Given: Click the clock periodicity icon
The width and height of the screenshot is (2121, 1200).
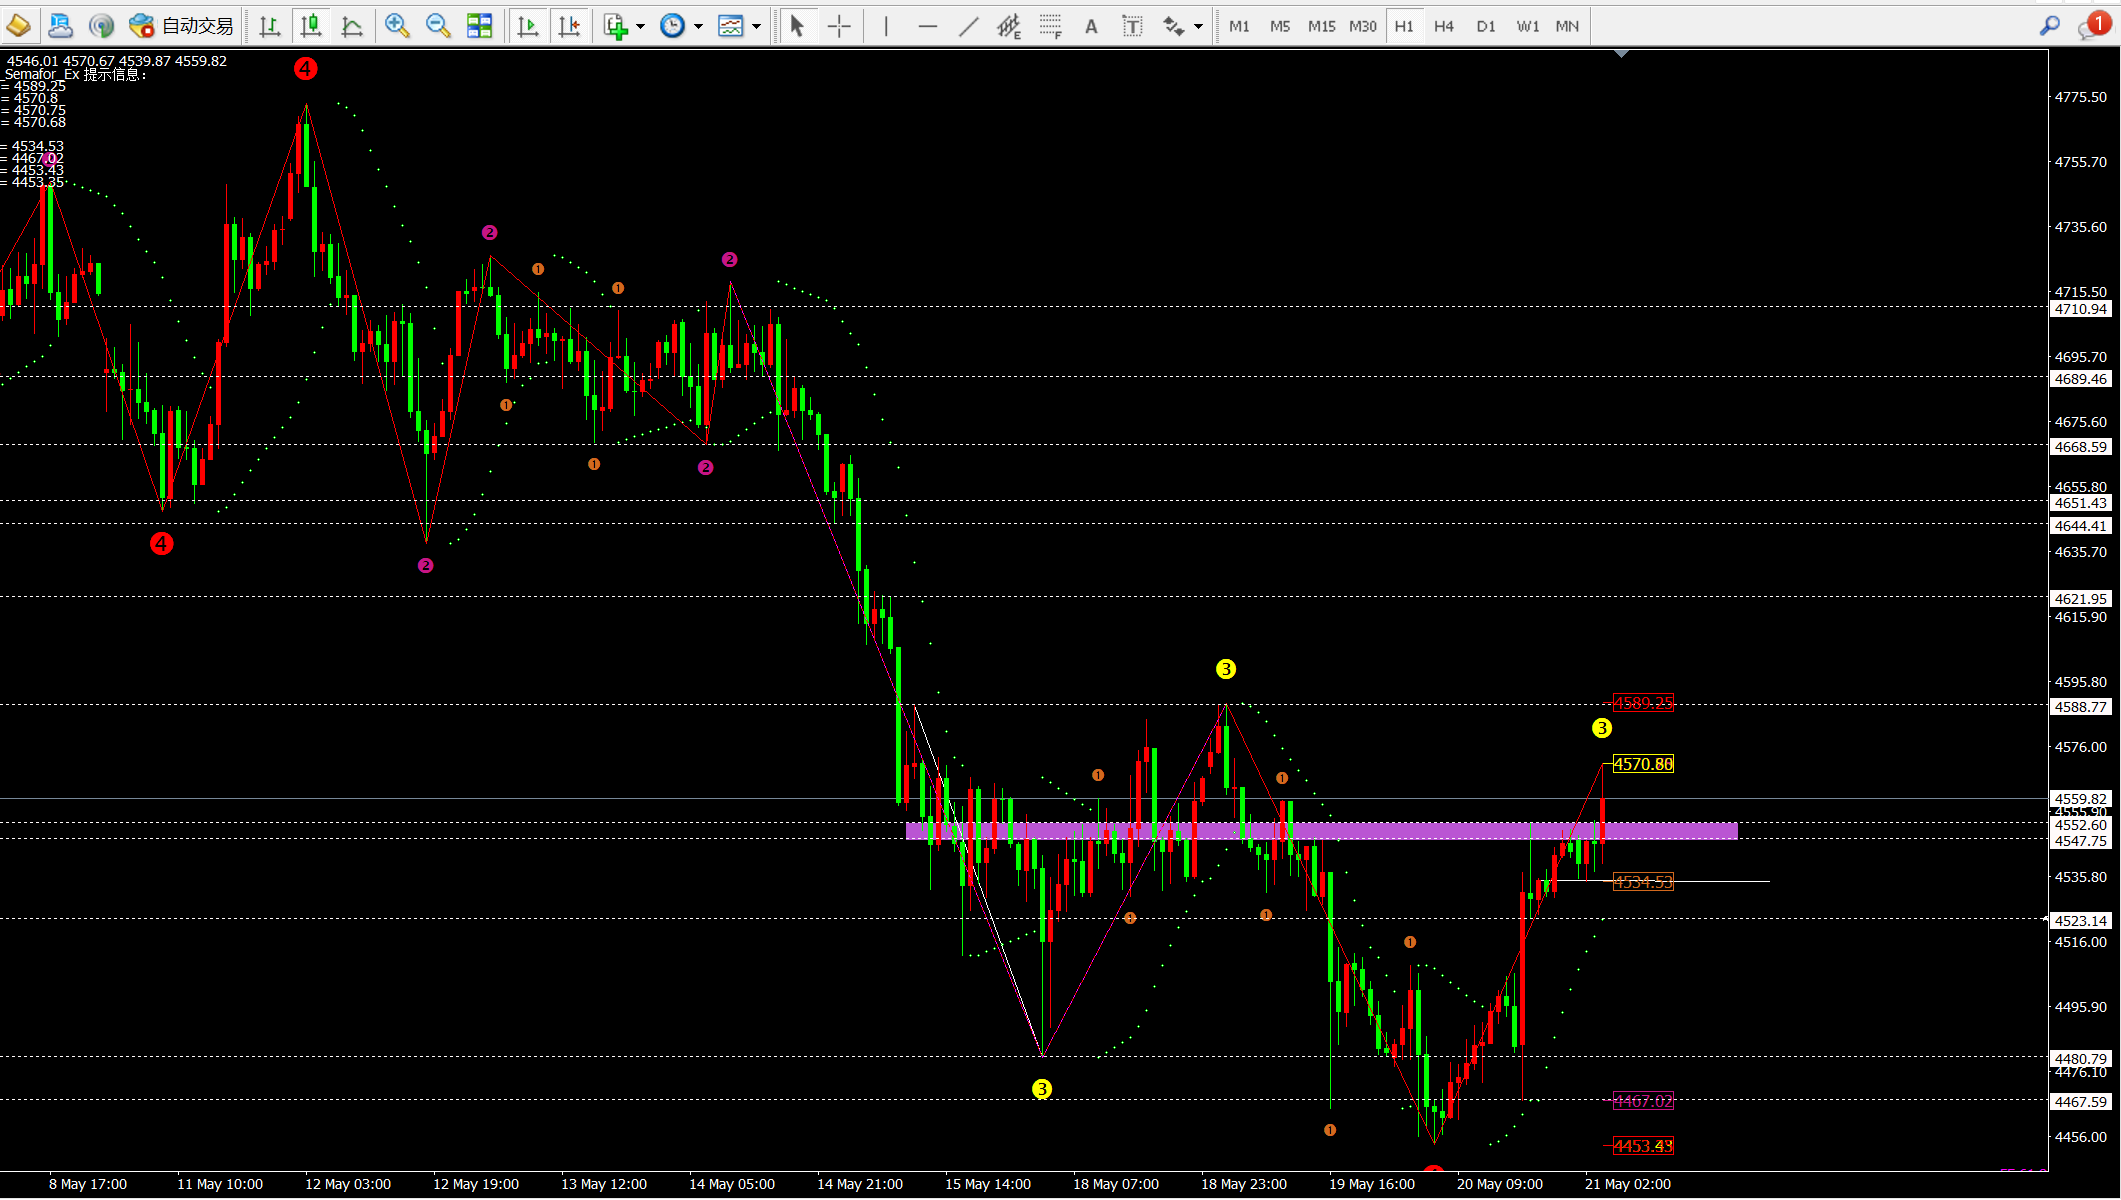Looking at the screenshot, I should pos(673,26).
